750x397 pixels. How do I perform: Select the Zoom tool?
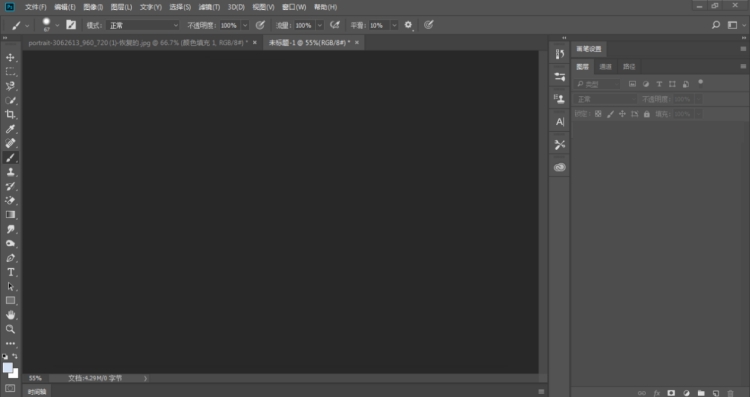click(10, 329)
